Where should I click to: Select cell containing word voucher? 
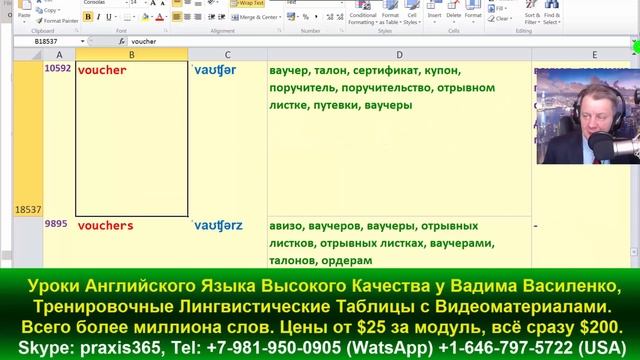coord(131,138)
